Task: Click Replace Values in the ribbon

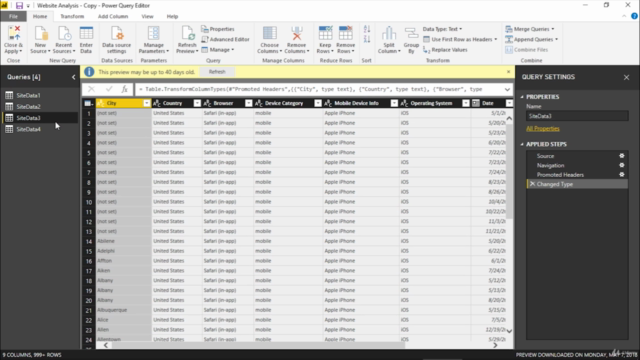Action: (x=445, y=50)
